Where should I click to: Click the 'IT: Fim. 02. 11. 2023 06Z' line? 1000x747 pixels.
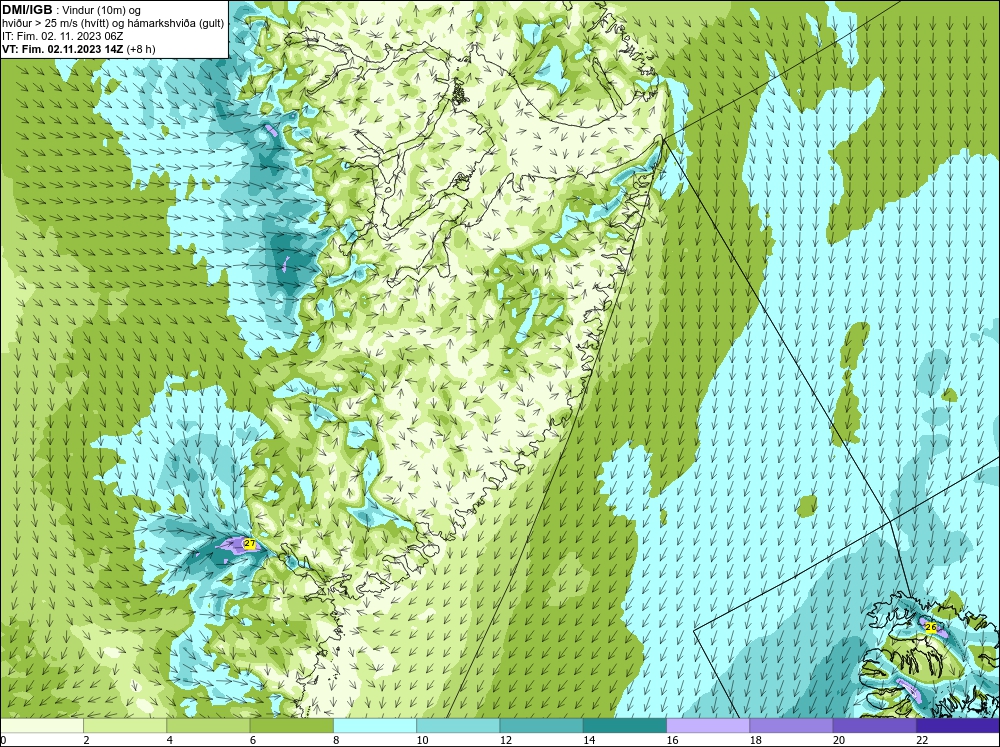click(62, 36)
